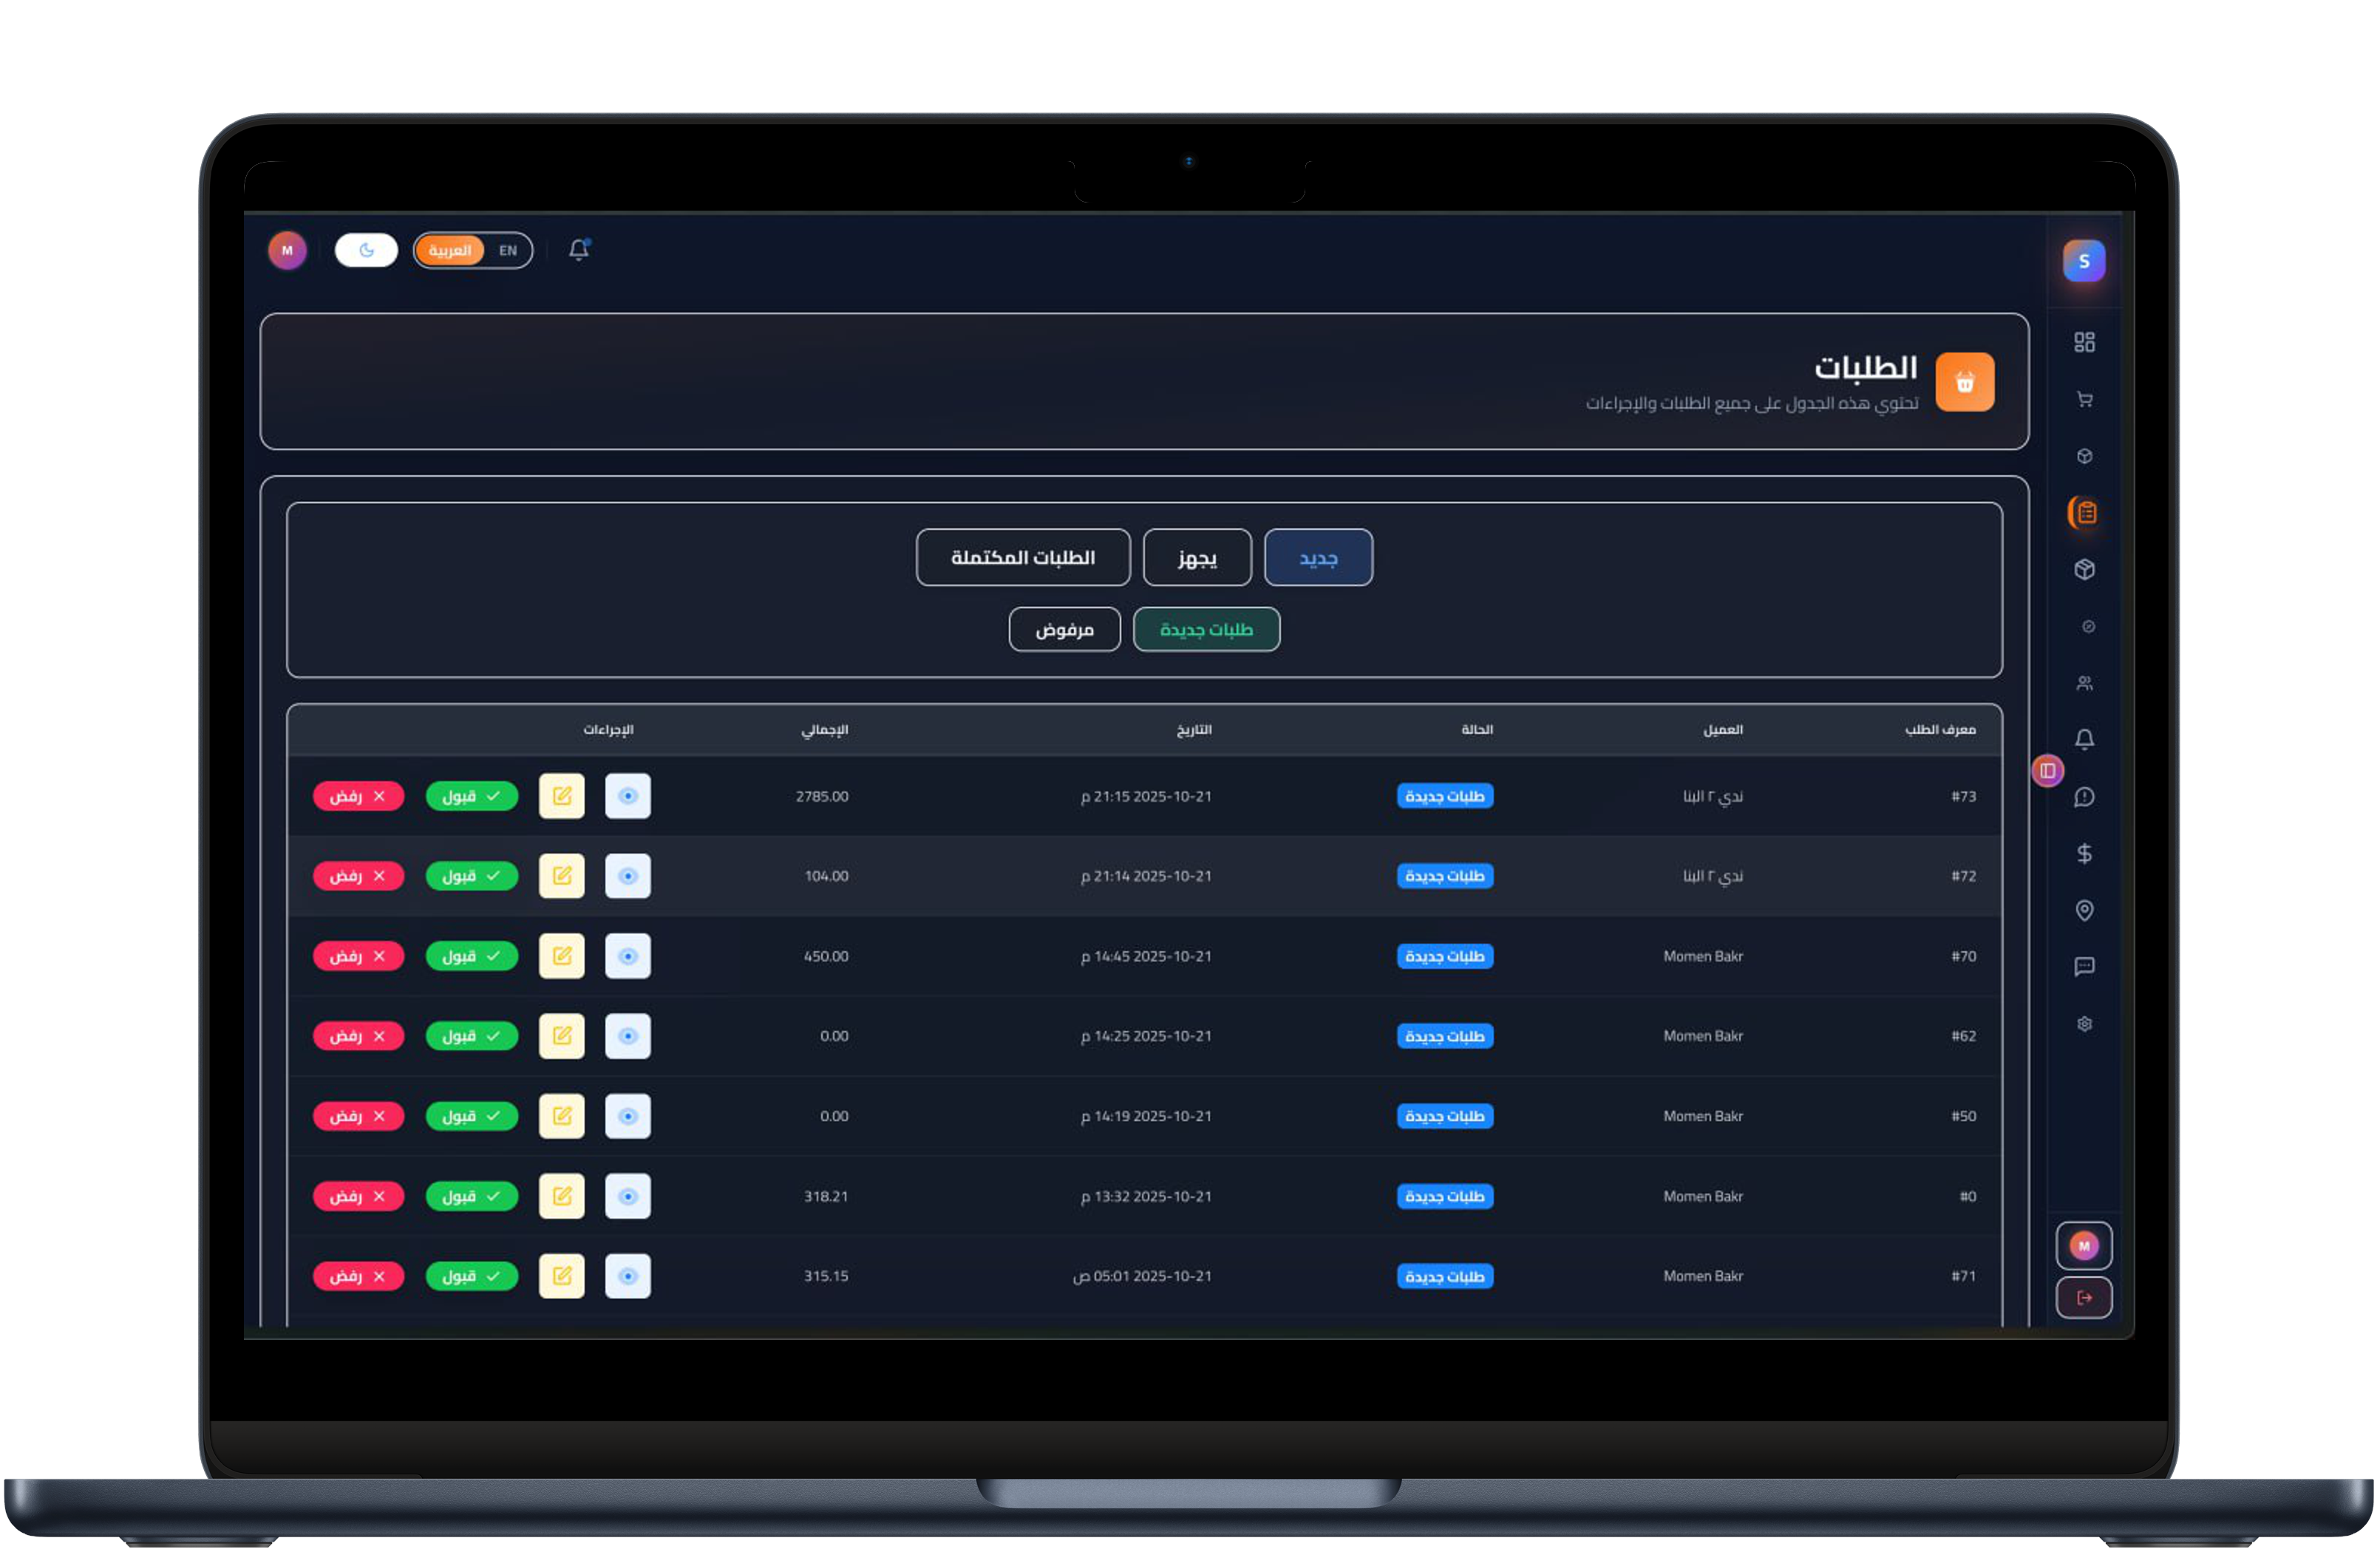Switch to the الطلبات المكتملة tab
Screen dimensions: 2380x1552
[x=1023, y=557]
